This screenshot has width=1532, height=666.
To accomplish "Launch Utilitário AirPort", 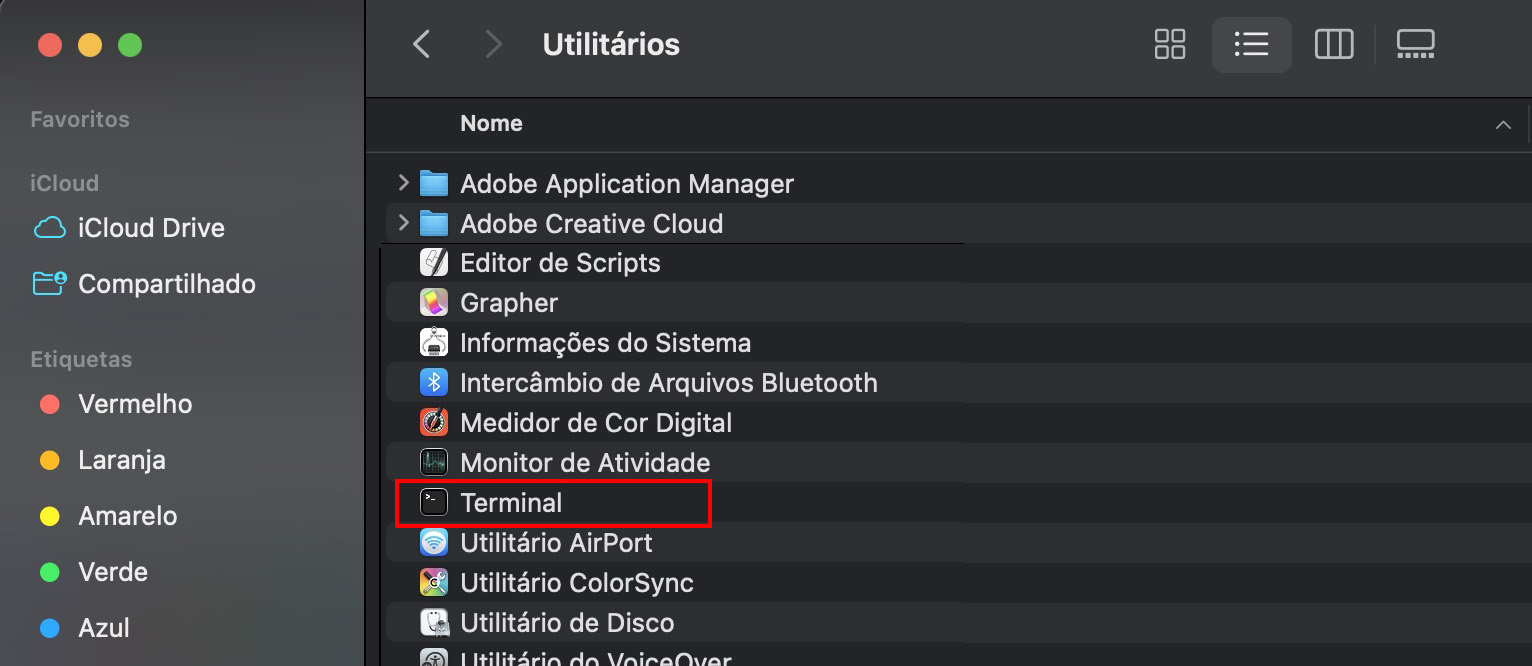I will [x=556, y=542].
